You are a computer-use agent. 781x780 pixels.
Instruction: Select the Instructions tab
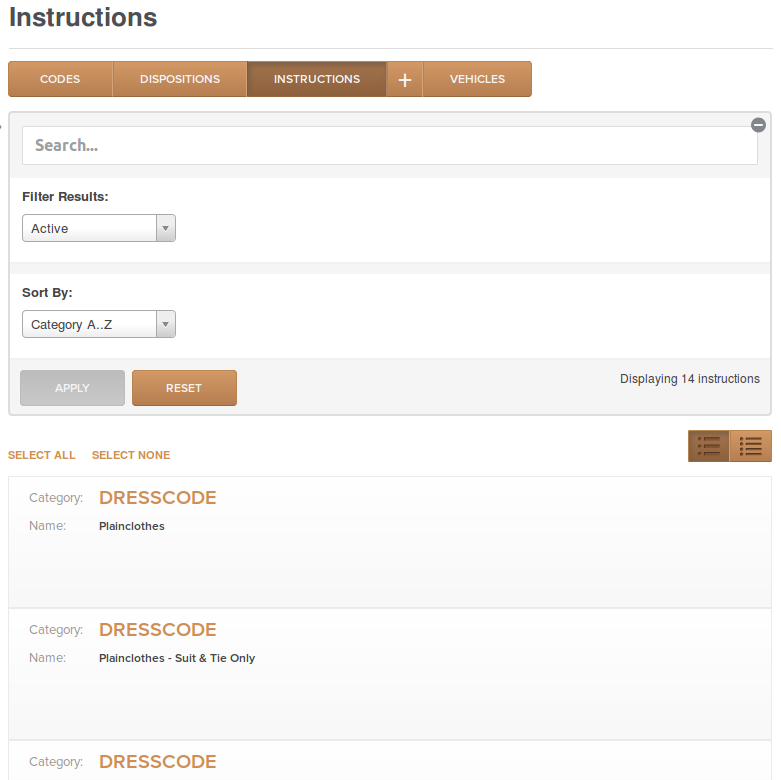pos(317,79)
